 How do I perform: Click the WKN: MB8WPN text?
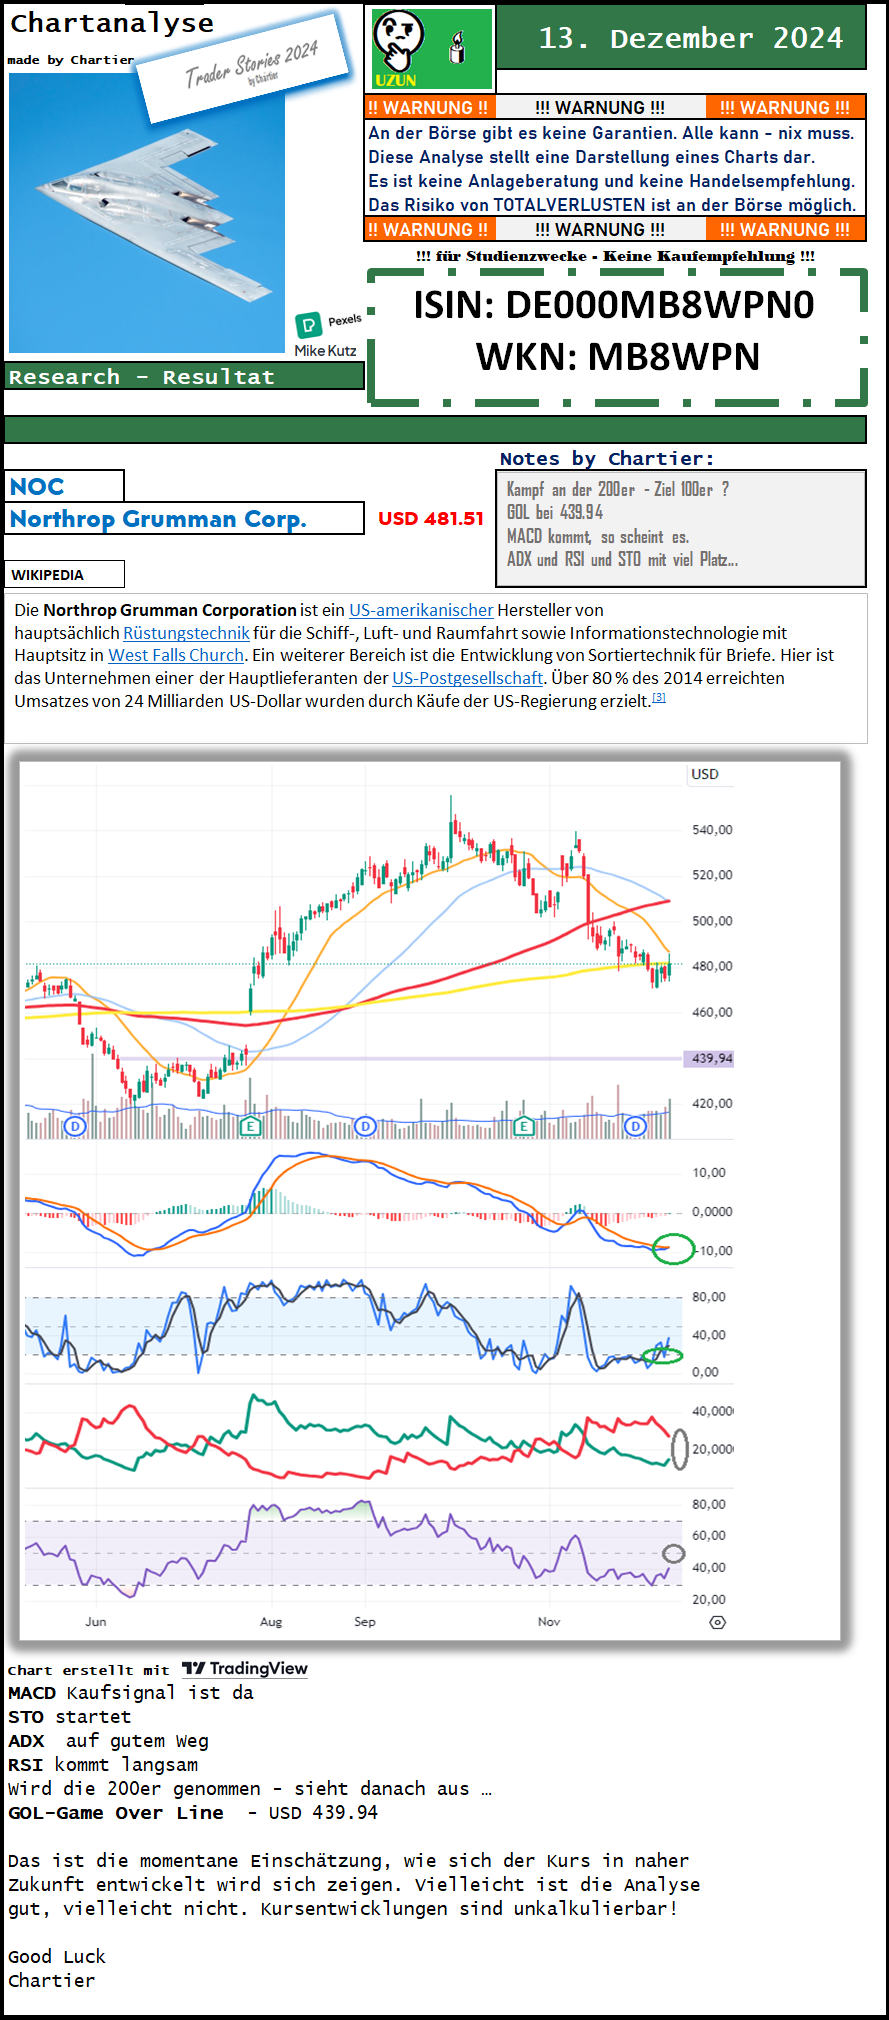pos(618,357)
